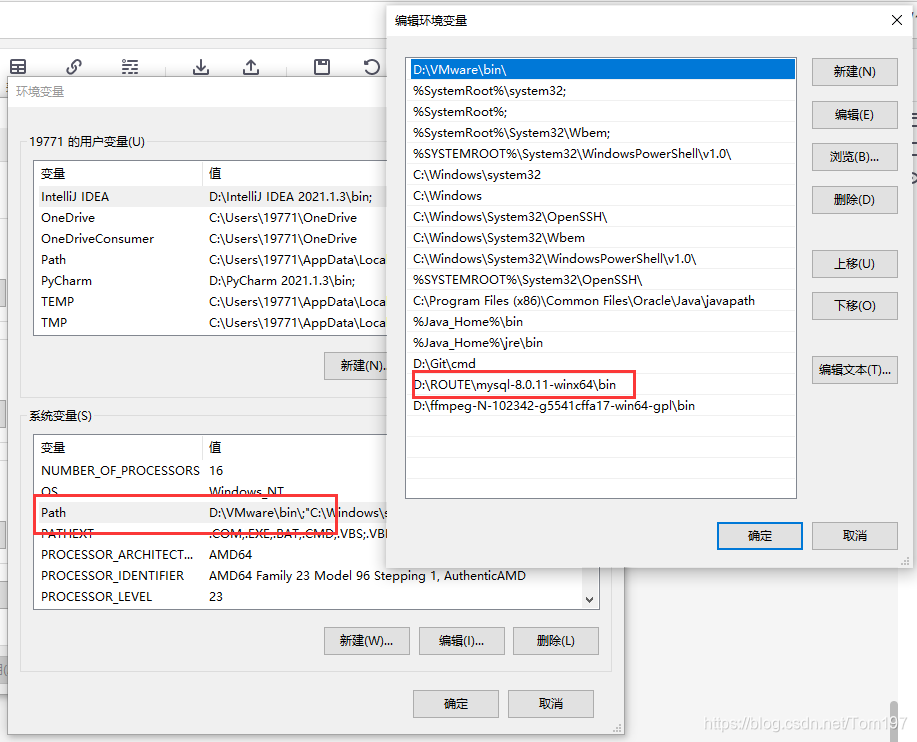Select the NUMBER_OF_PROCESSORS system variable
Image resolution: width=917 pixels, height=742 pixels.
pyautogui.click(x=211, y=471)
